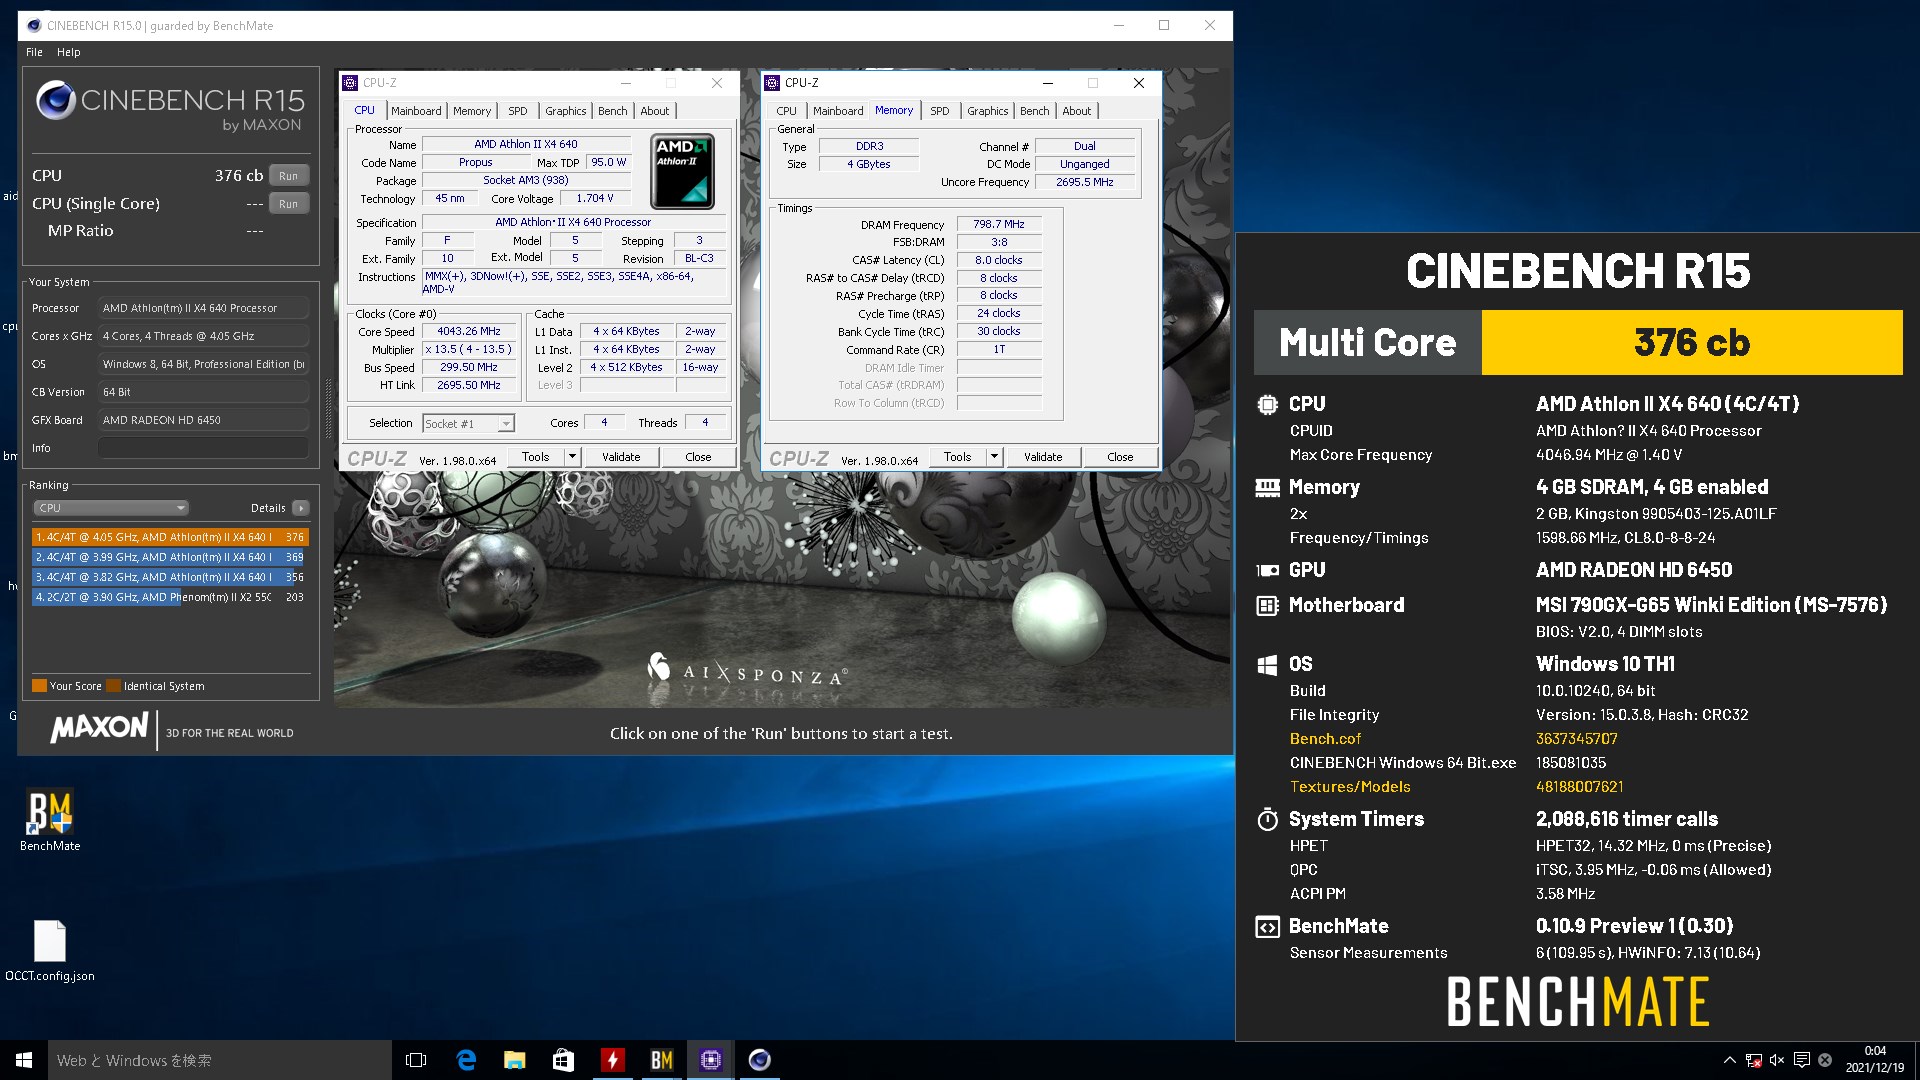Open the network status tray icon

[x=1753, y=1060]
